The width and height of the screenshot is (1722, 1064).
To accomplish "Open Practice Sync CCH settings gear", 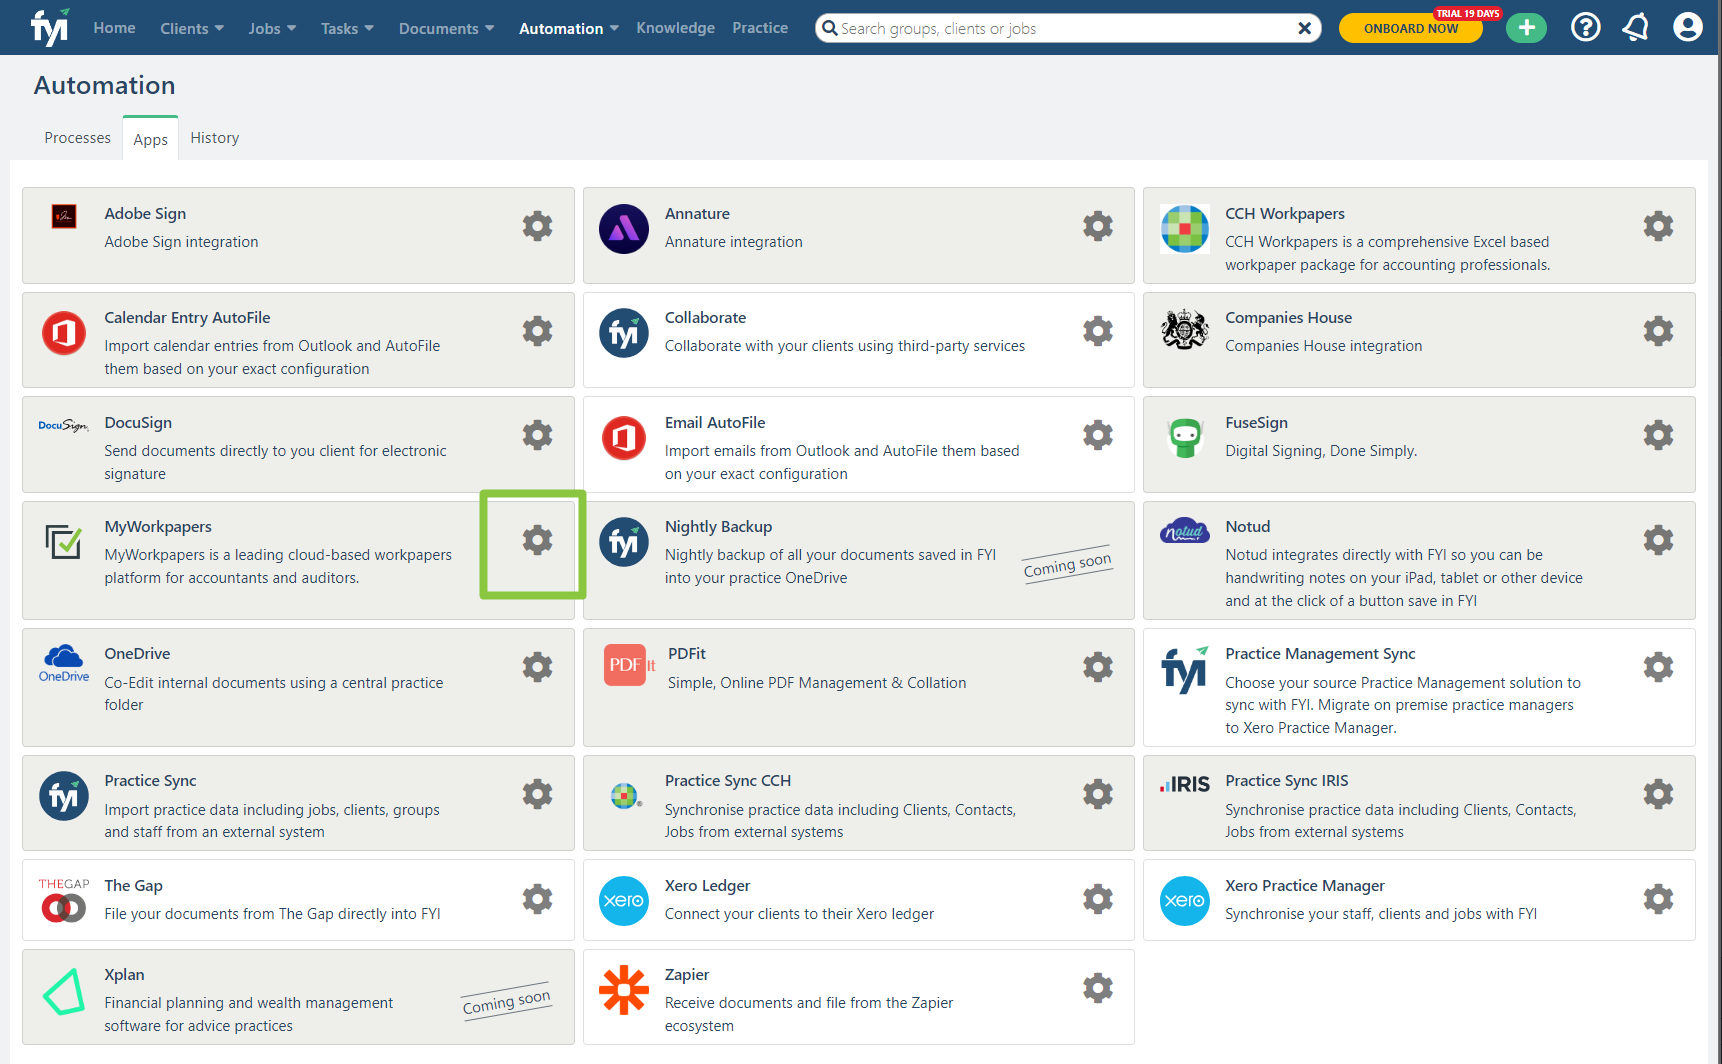I will (x=1098, y=794).
